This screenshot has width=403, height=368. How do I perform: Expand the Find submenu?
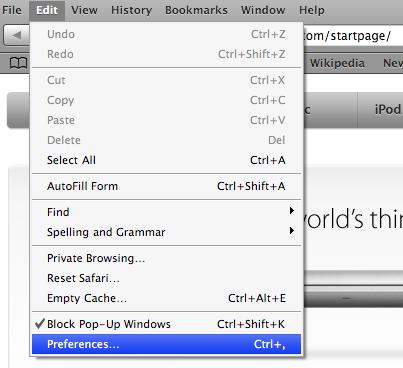tap(166, 212)
